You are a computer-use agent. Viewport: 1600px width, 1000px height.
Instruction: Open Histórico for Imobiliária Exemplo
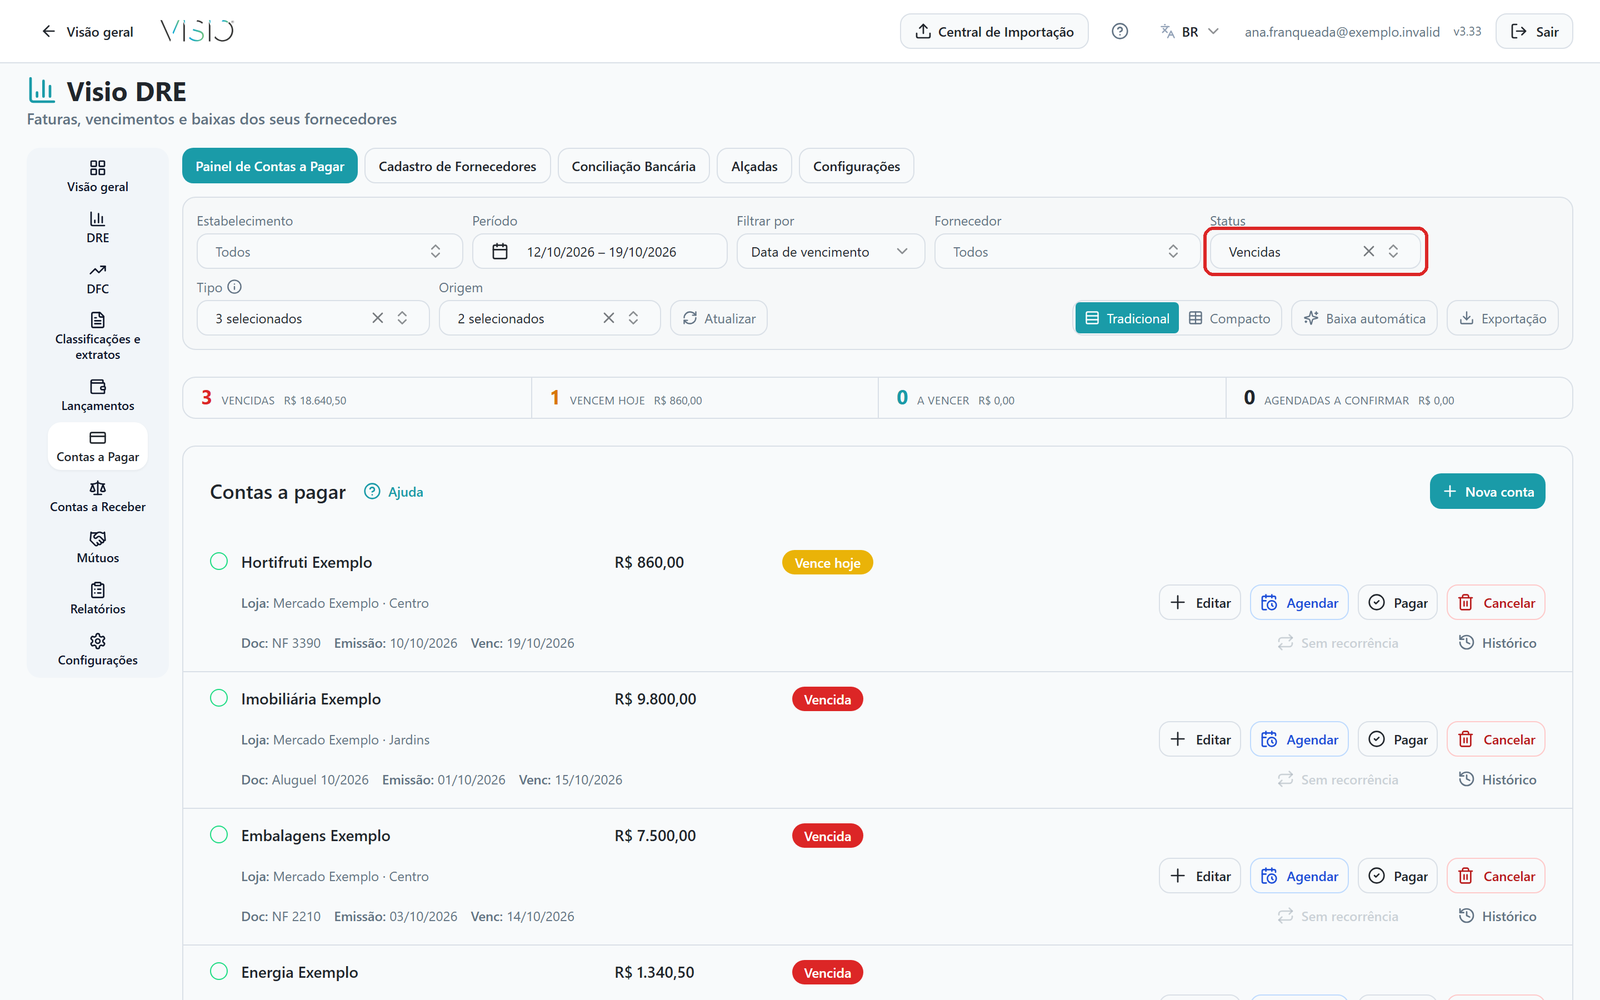1497,780
